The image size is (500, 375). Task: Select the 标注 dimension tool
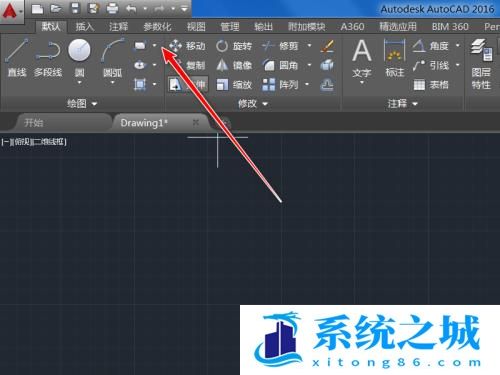[395, 58]
